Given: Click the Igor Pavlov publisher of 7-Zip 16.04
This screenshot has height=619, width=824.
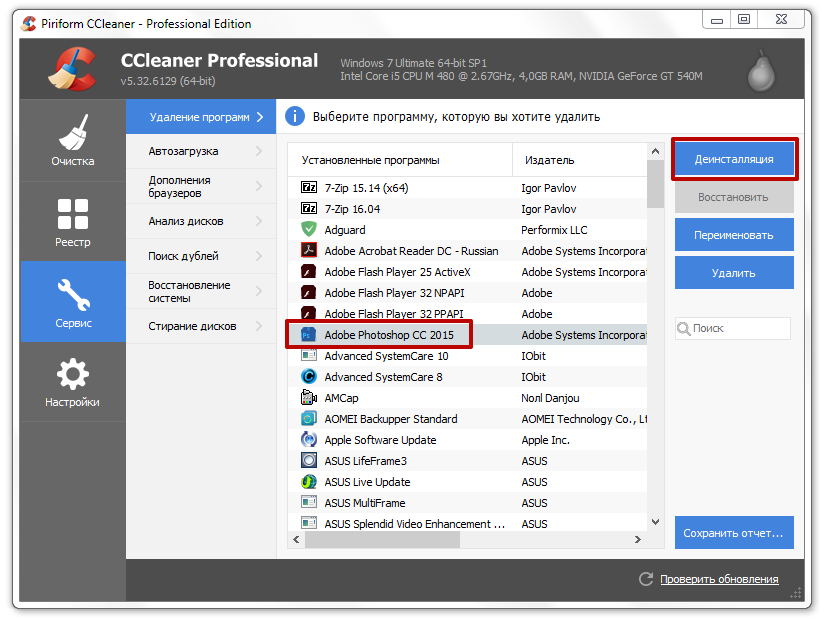Looking at the screenshot, I should point(549,209).
